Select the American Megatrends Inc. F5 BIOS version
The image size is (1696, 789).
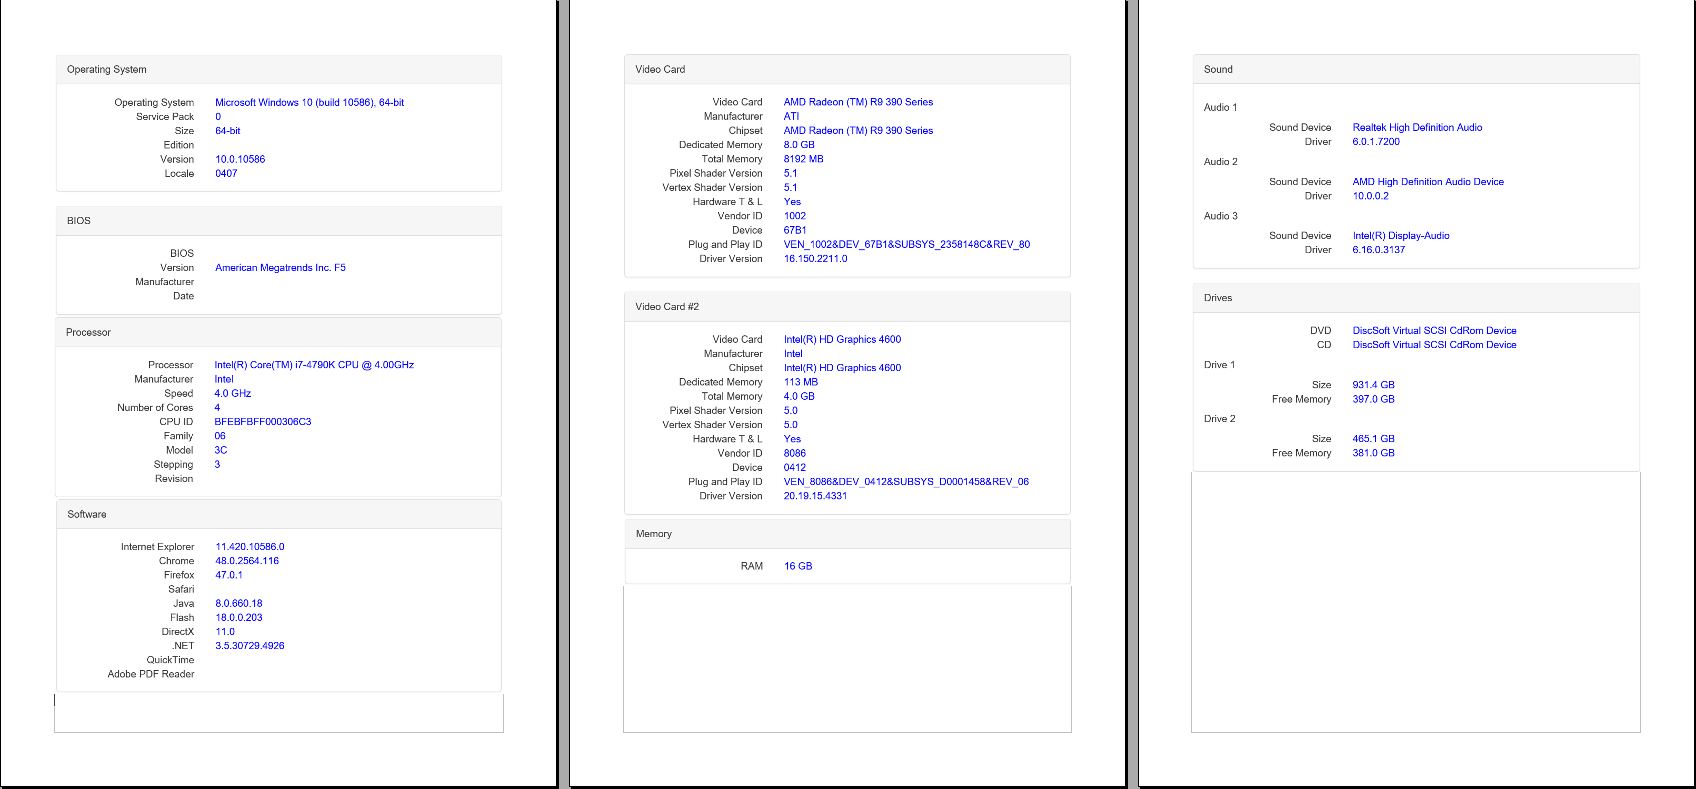pyautogui.click(x=280, y=268)
